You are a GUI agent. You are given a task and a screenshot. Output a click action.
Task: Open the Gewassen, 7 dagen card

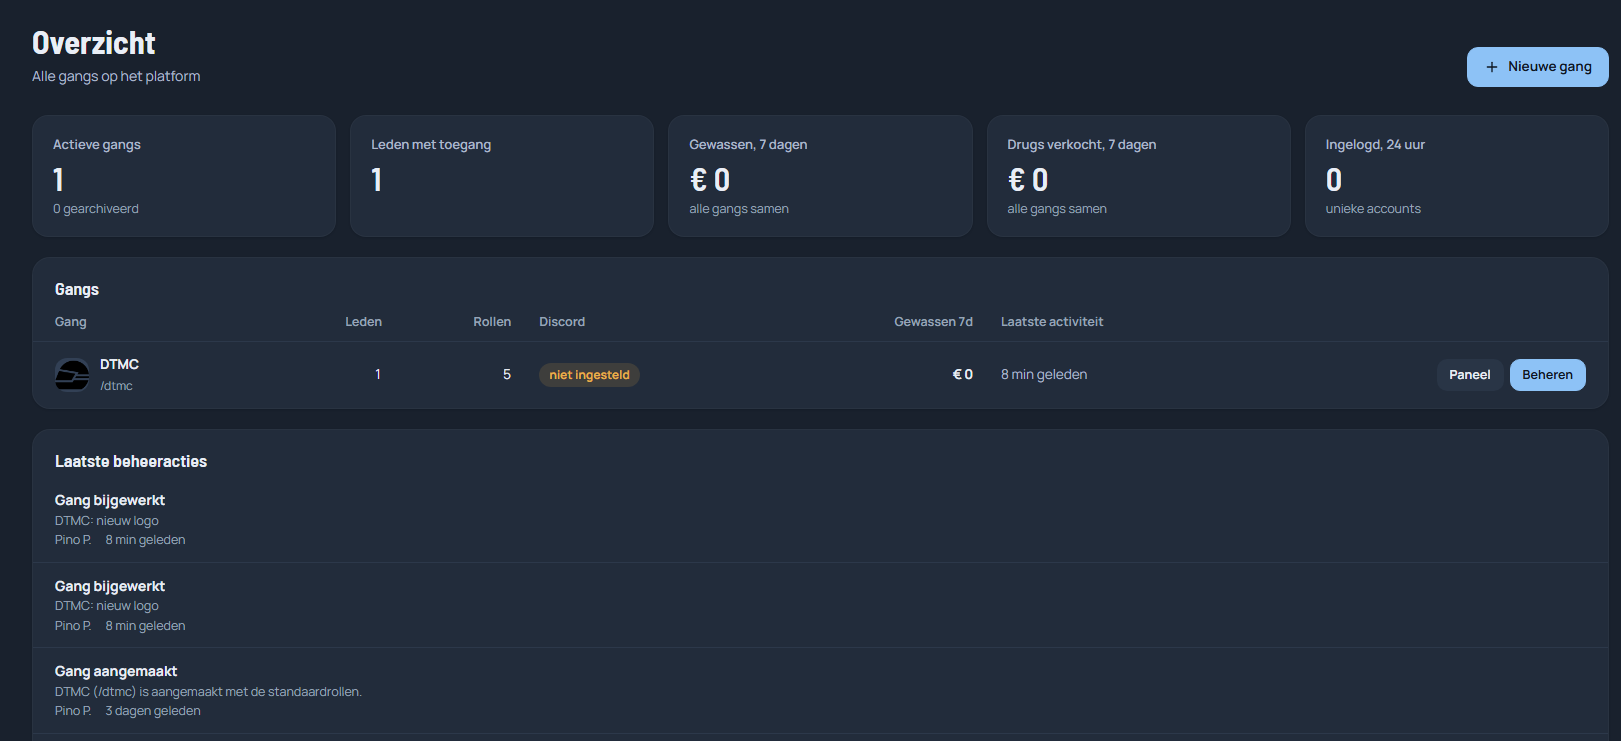click(820, 176)
